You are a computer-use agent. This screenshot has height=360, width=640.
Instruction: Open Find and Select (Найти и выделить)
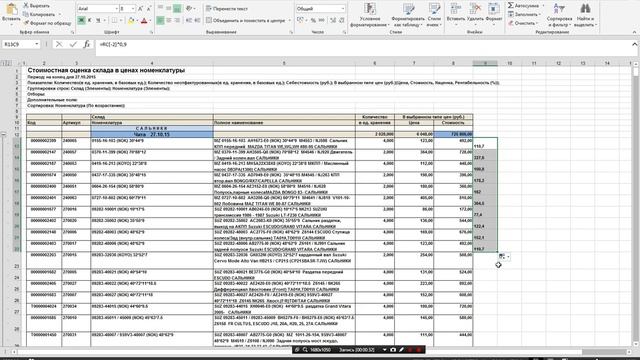pyautogui.click(x=585, y=15)
